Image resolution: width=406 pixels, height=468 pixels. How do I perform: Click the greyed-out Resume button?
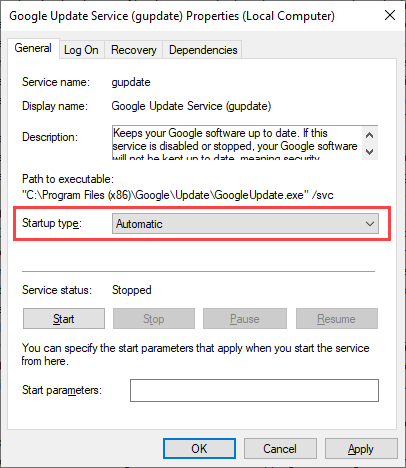point(337,319)
